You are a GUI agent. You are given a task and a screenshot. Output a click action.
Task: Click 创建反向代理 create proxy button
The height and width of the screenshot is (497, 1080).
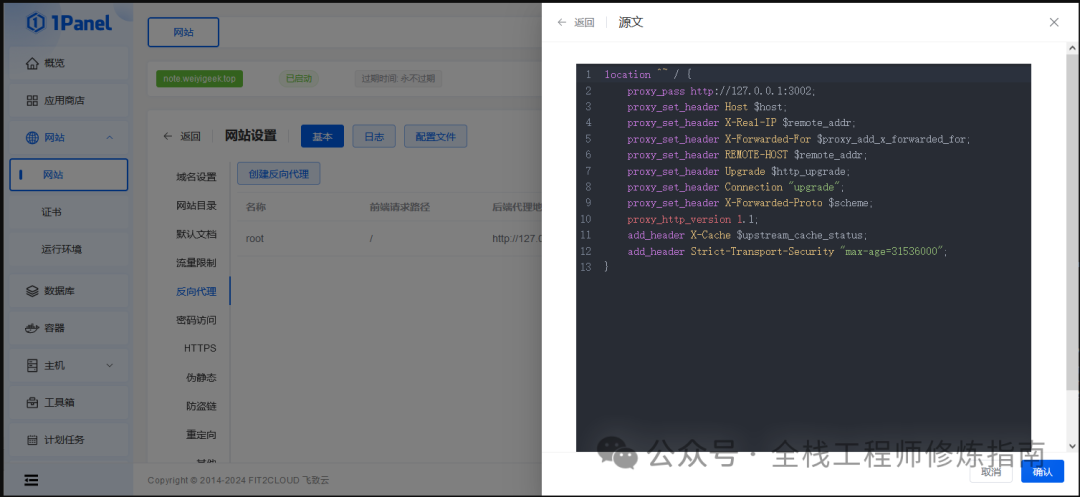point(278,174)
